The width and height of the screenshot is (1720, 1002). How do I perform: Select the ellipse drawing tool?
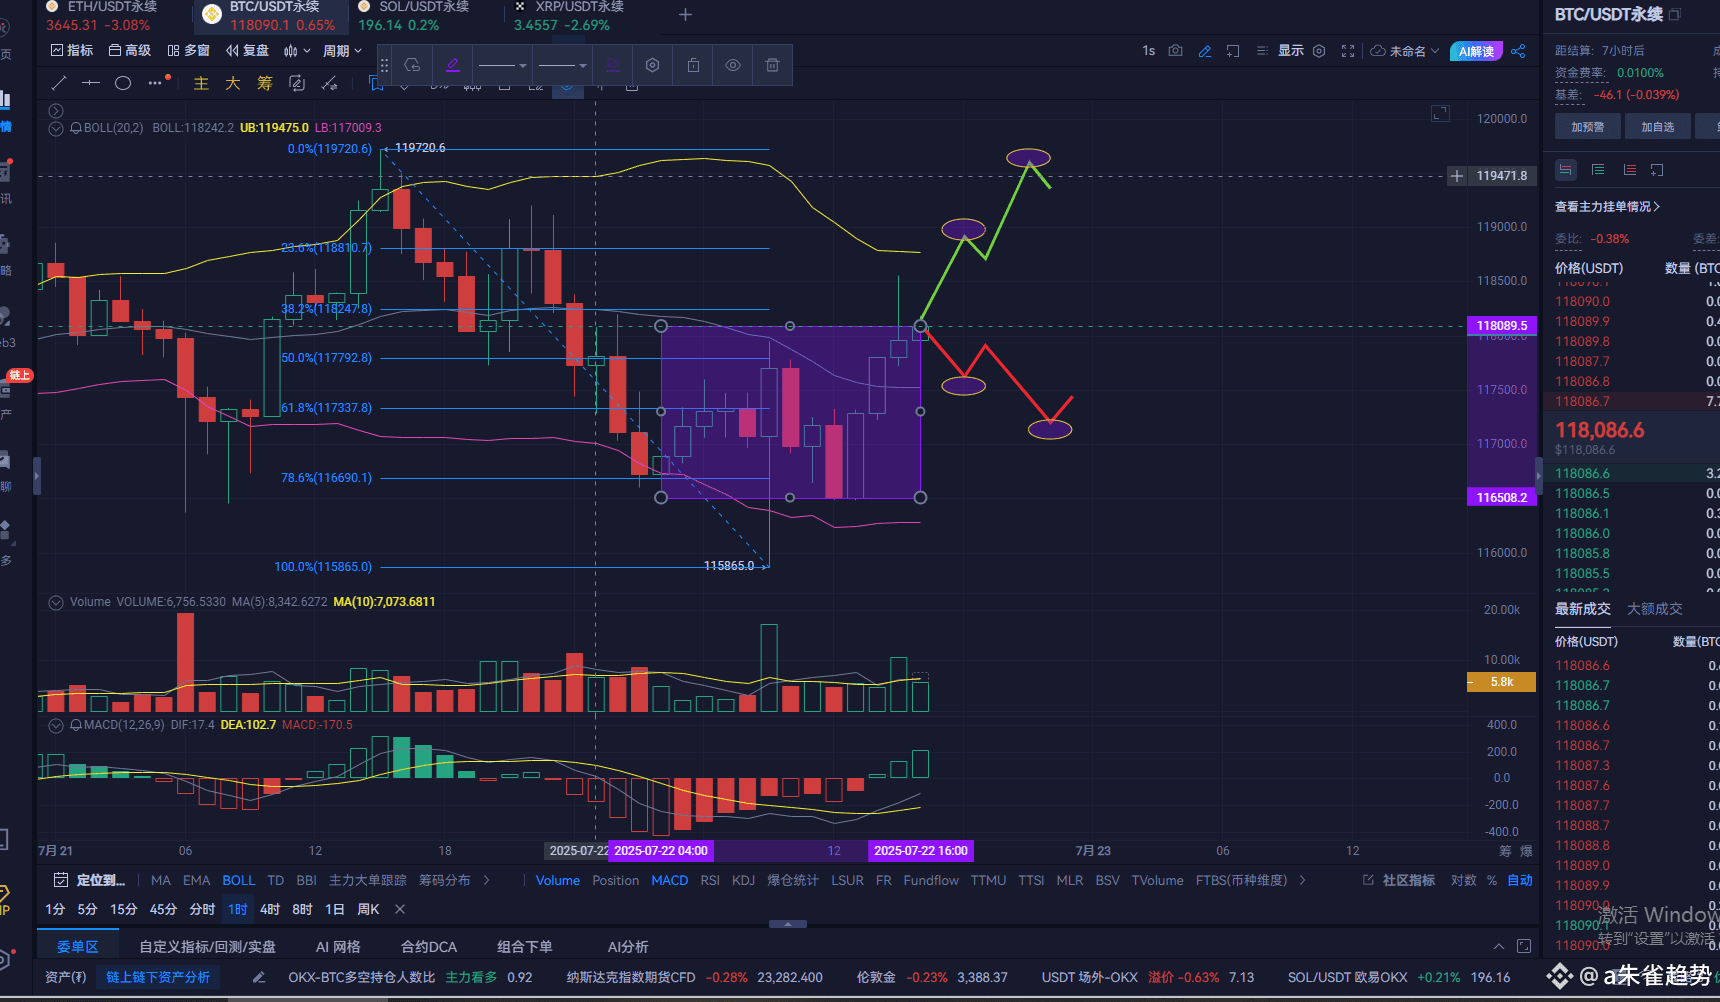coord(123,83)
